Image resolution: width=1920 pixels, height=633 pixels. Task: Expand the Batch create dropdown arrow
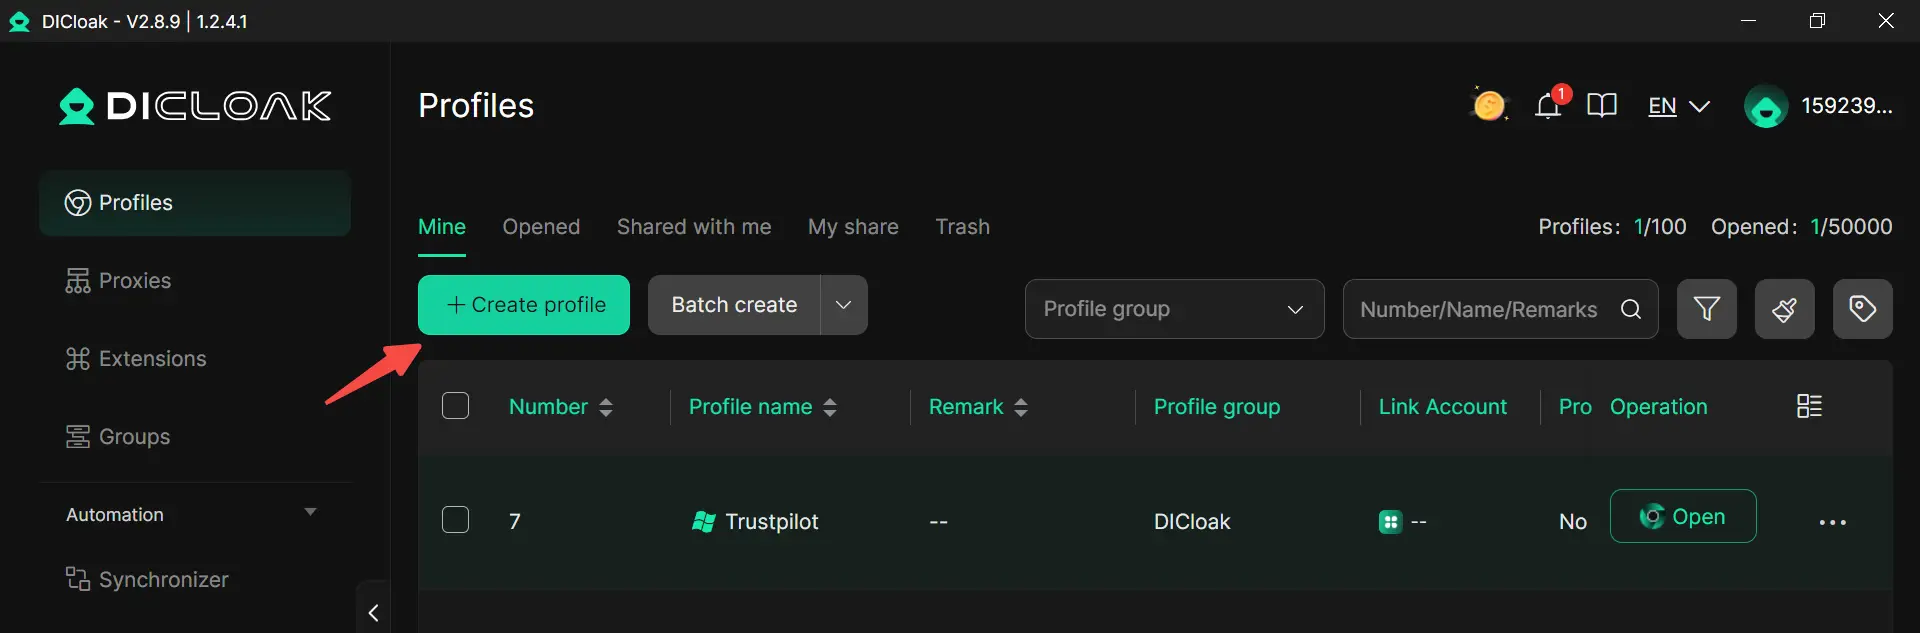[843, 305]
